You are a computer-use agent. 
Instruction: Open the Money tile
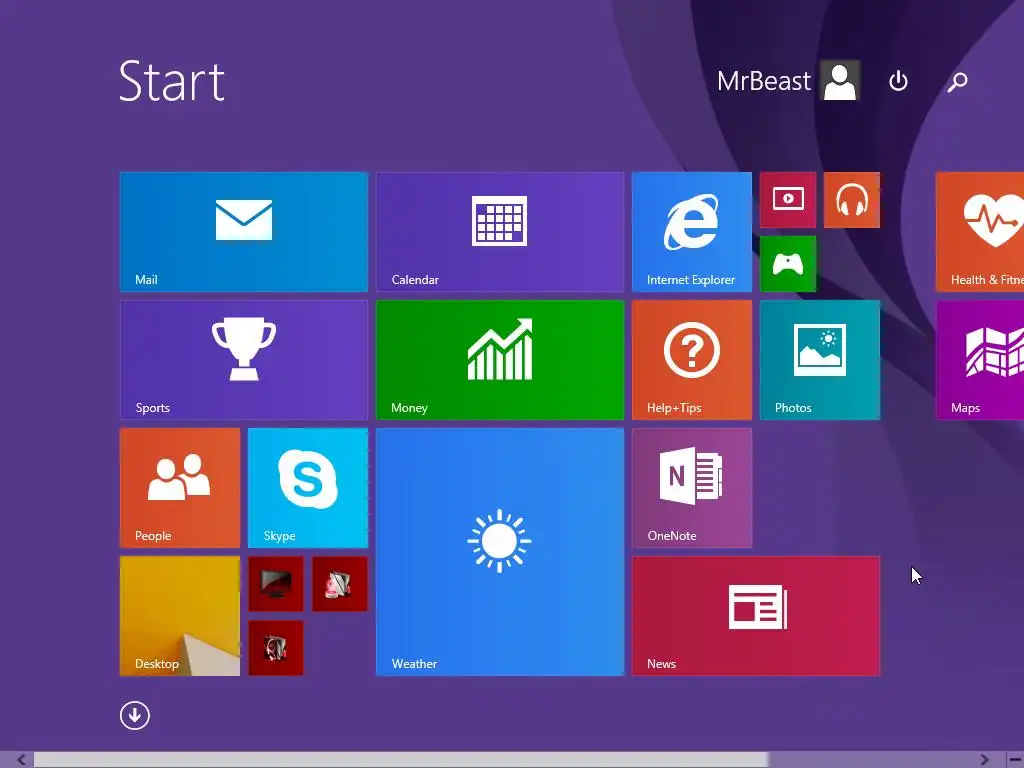pos(500,360)
